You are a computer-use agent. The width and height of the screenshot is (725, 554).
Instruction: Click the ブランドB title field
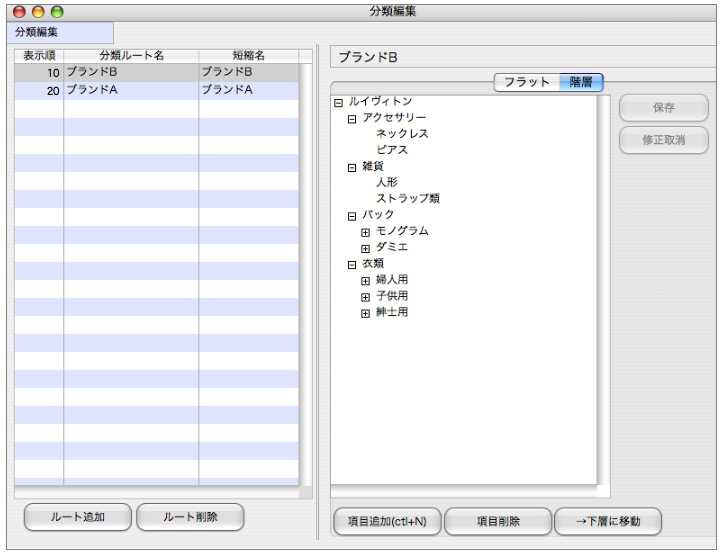[523, 57]
